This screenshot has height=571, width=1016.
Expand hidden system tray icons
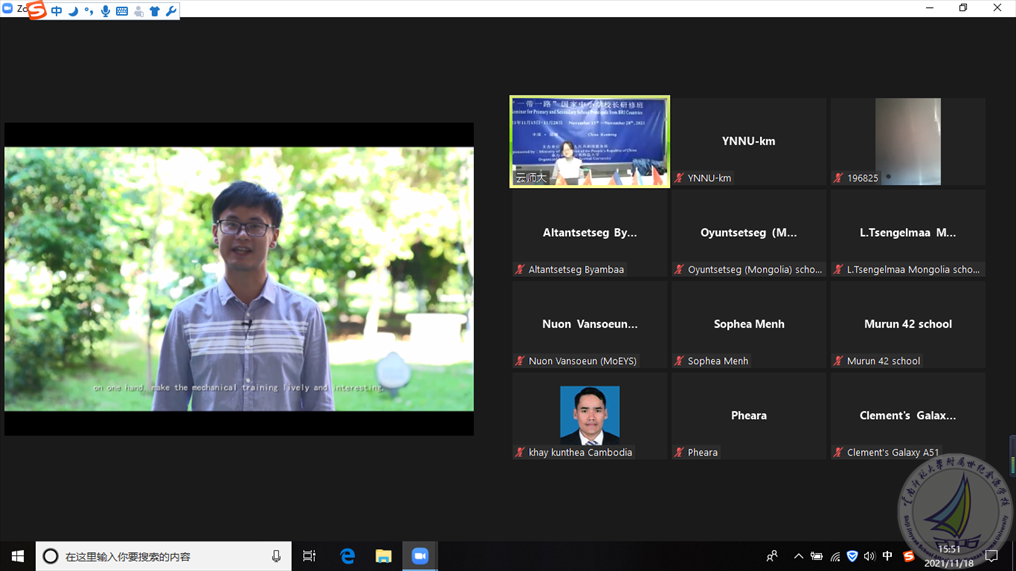[x=798, y=556]
